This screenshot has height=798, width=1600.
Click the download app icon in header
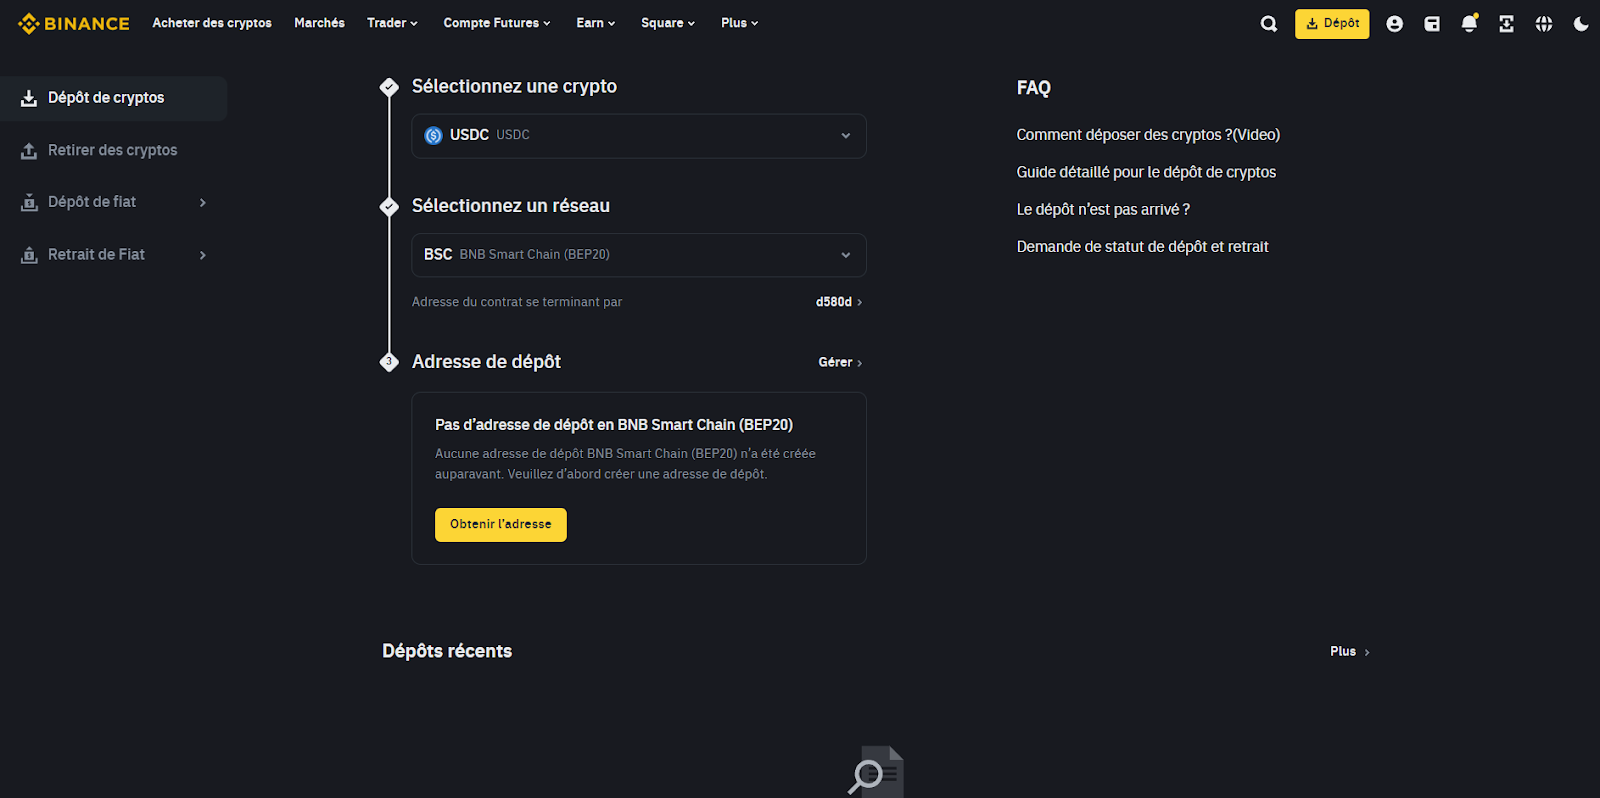(1506, 24)
